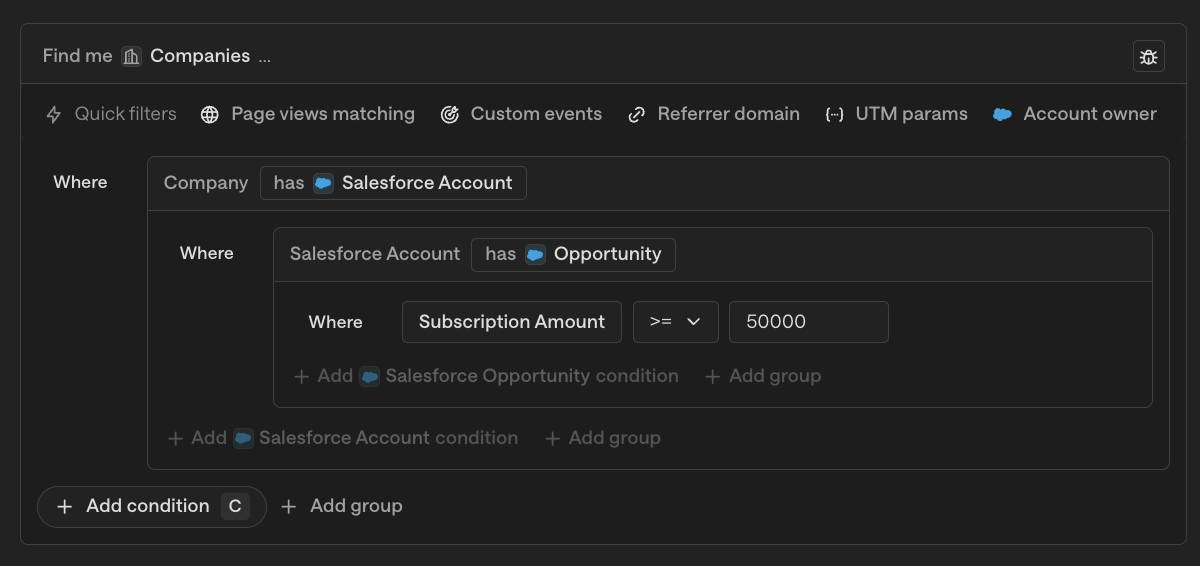Open the Page views matching filter
The width and height of the screenshot is (1200, 566).
click(x=308, y=114)
